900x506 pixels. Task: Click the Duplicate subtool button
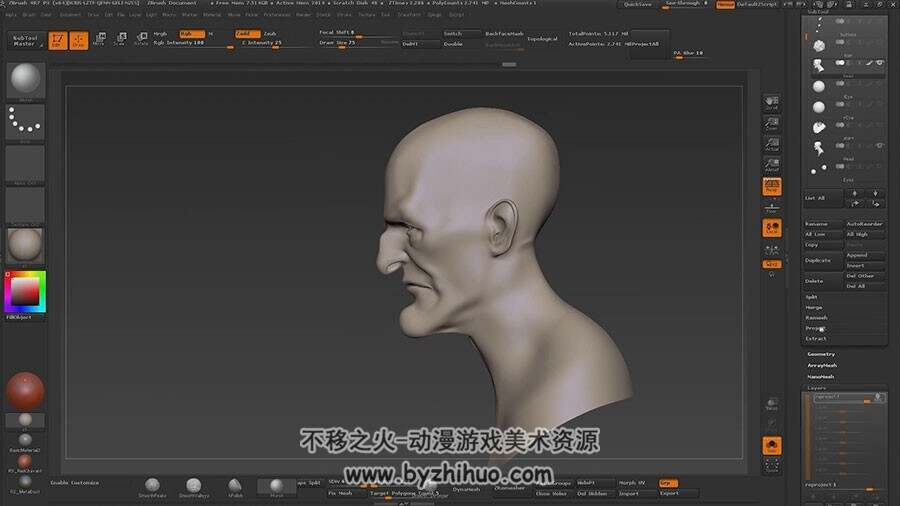823,260
